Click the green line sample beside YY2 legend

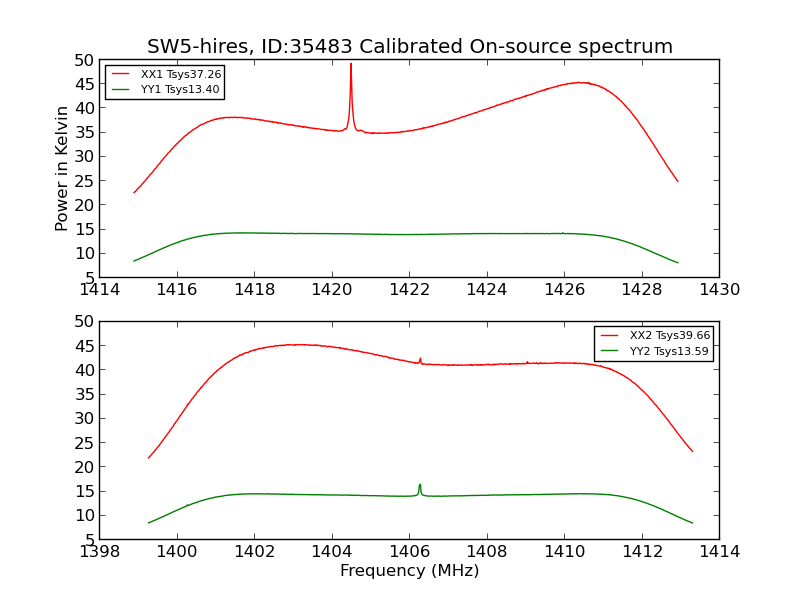[x=609, y=351]
